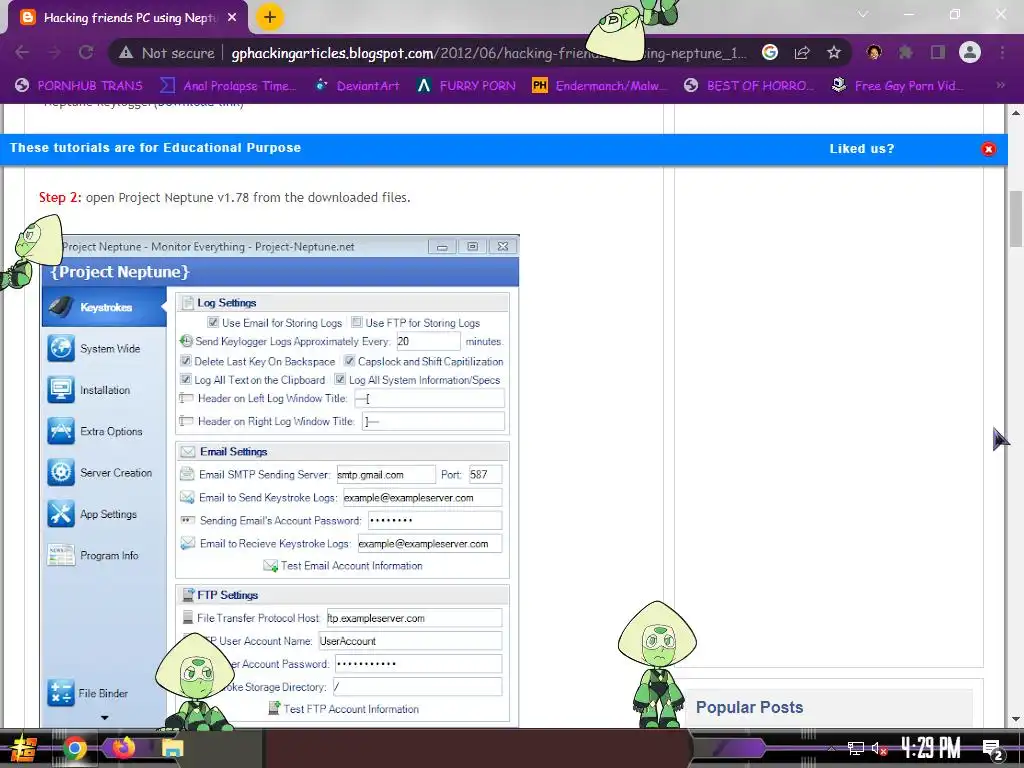The width and height of the screenshot is (1024, 768).
Task: Open Chrome tab search chevron
Action: tap(863, 14)
